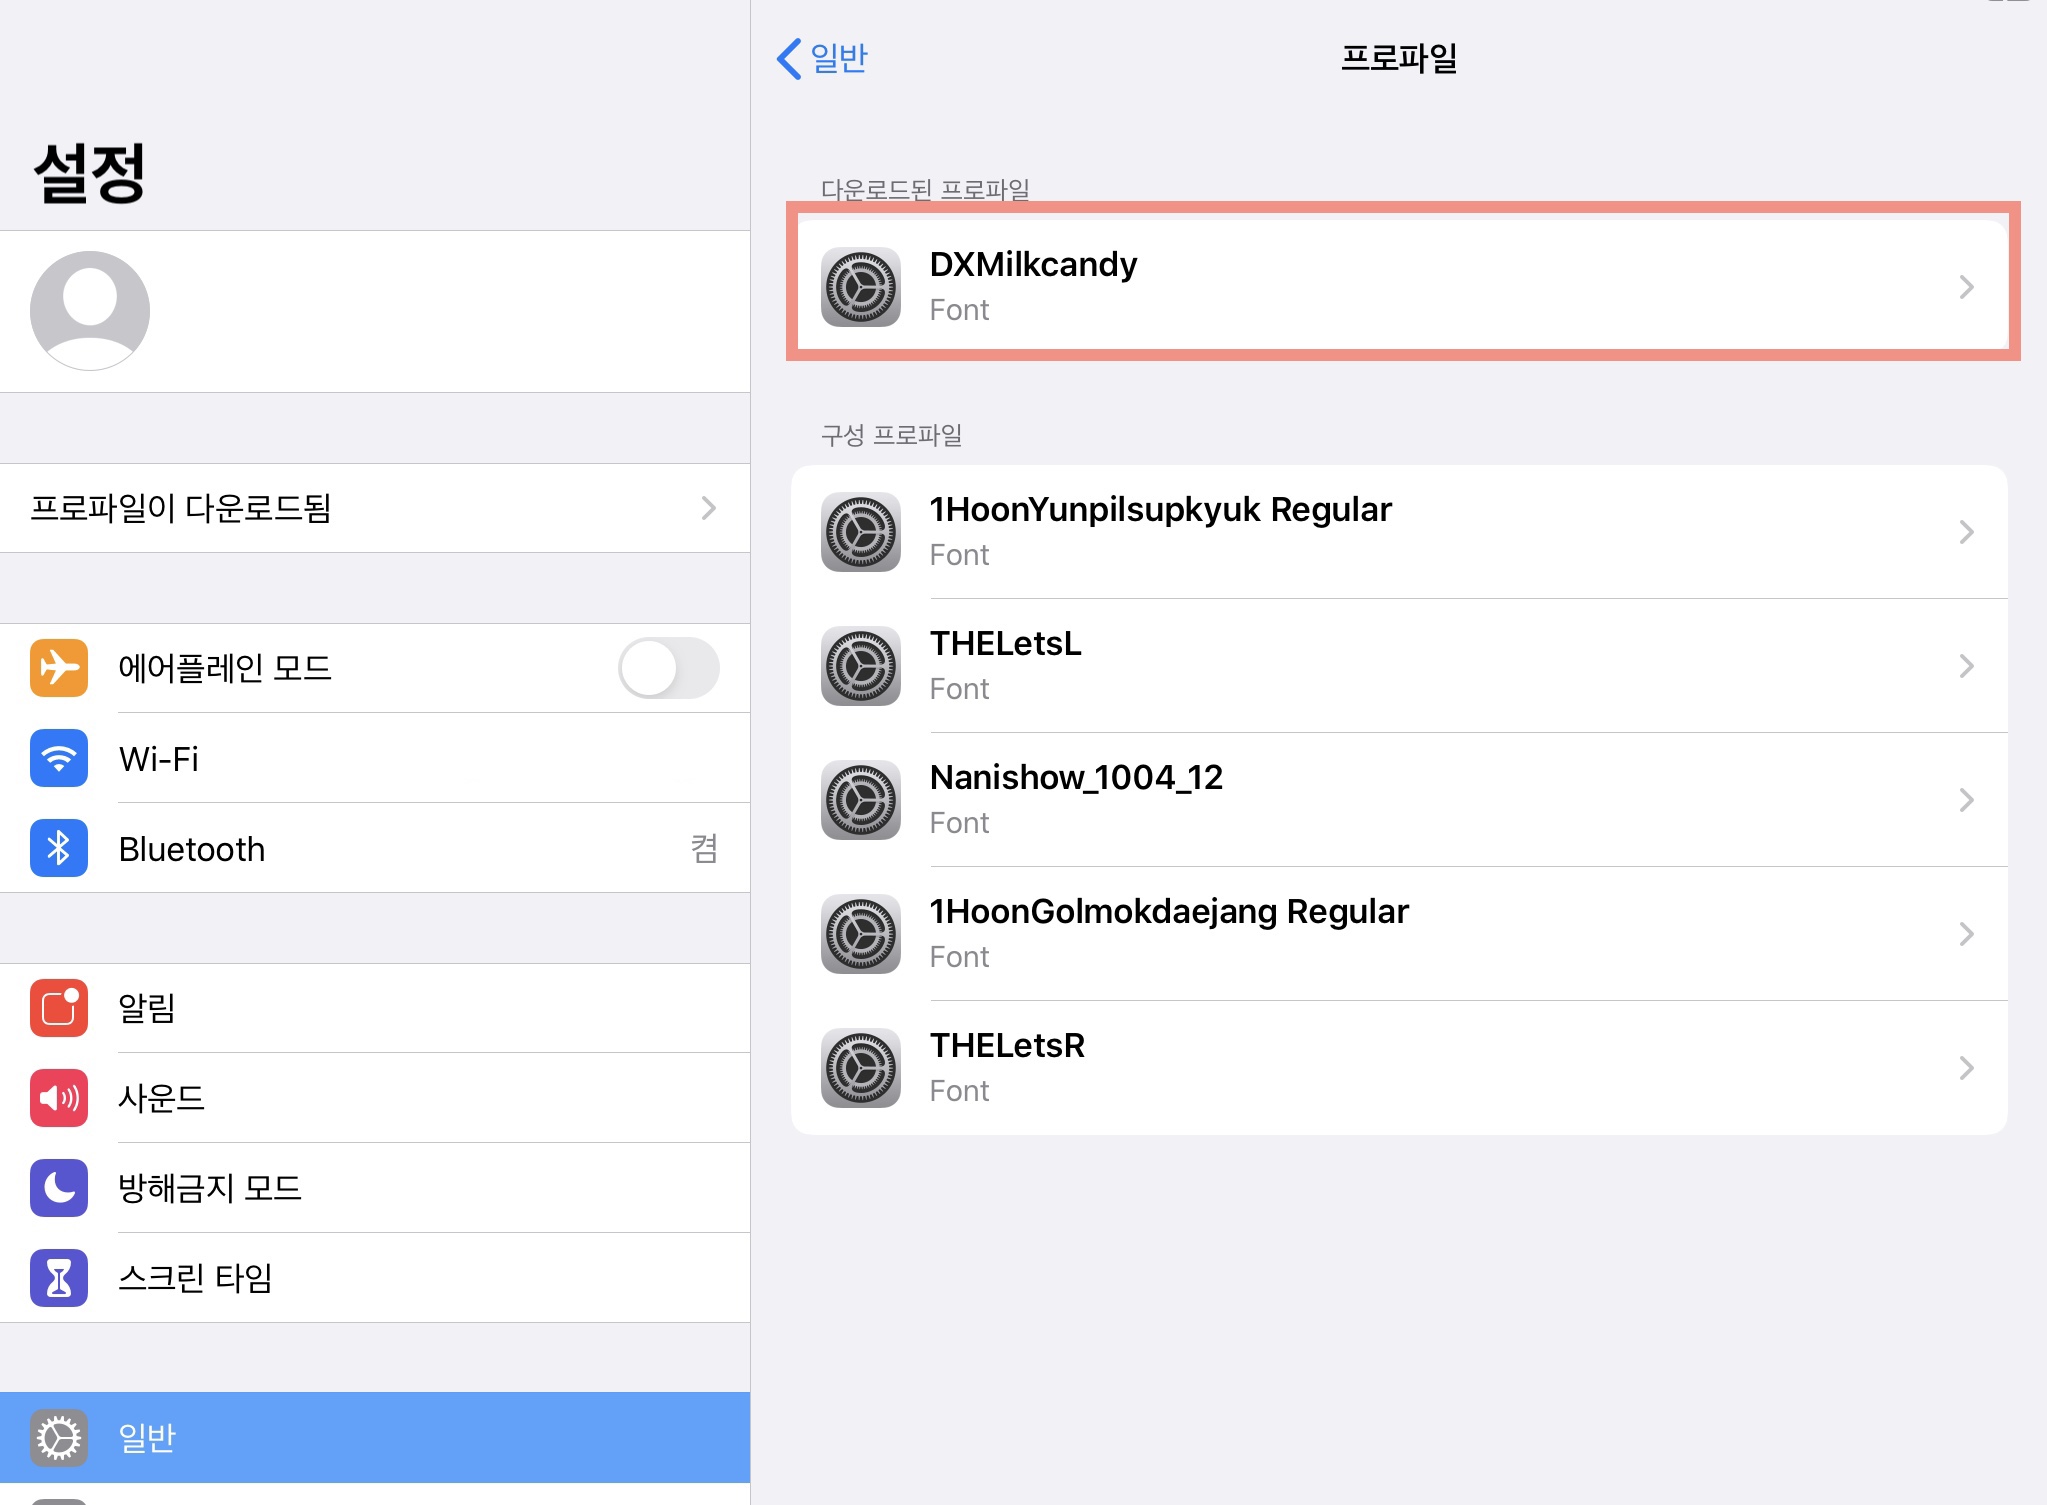Tap the 스크린 타임 hourglass icon
The width and height of the screenshot is (2047, 1505).
[59, 1278]
